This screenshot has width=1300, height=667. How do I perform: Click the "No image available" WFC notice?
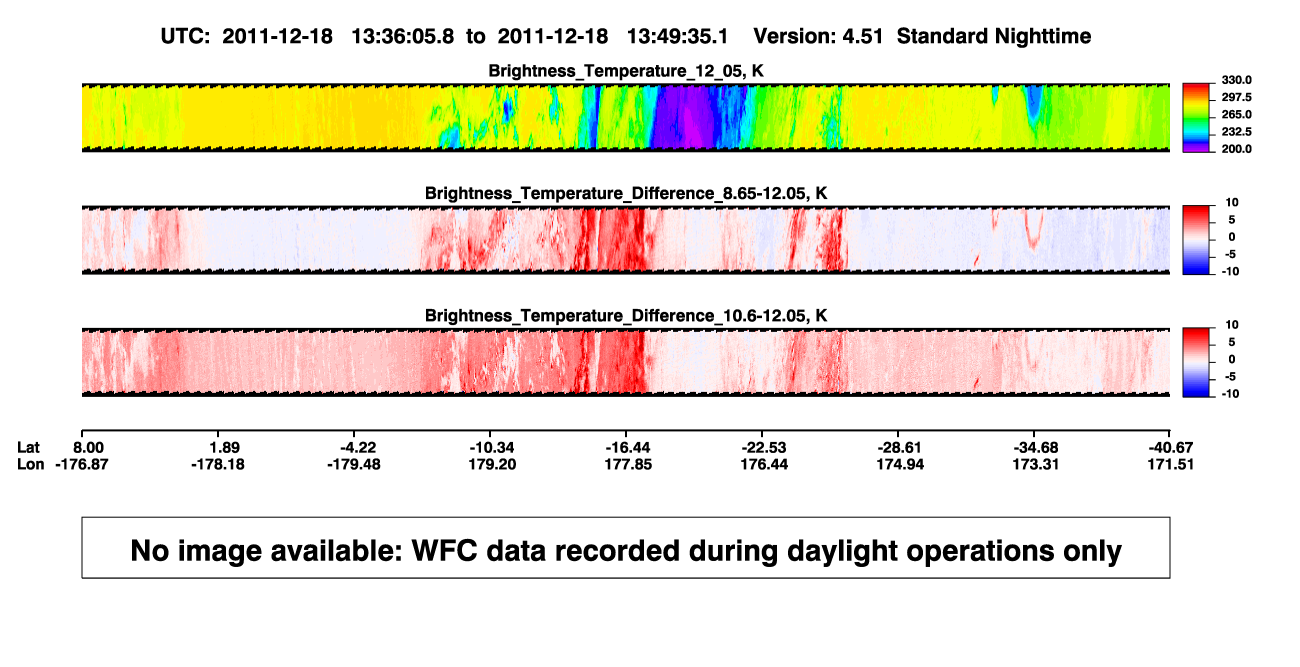point(626,547)
